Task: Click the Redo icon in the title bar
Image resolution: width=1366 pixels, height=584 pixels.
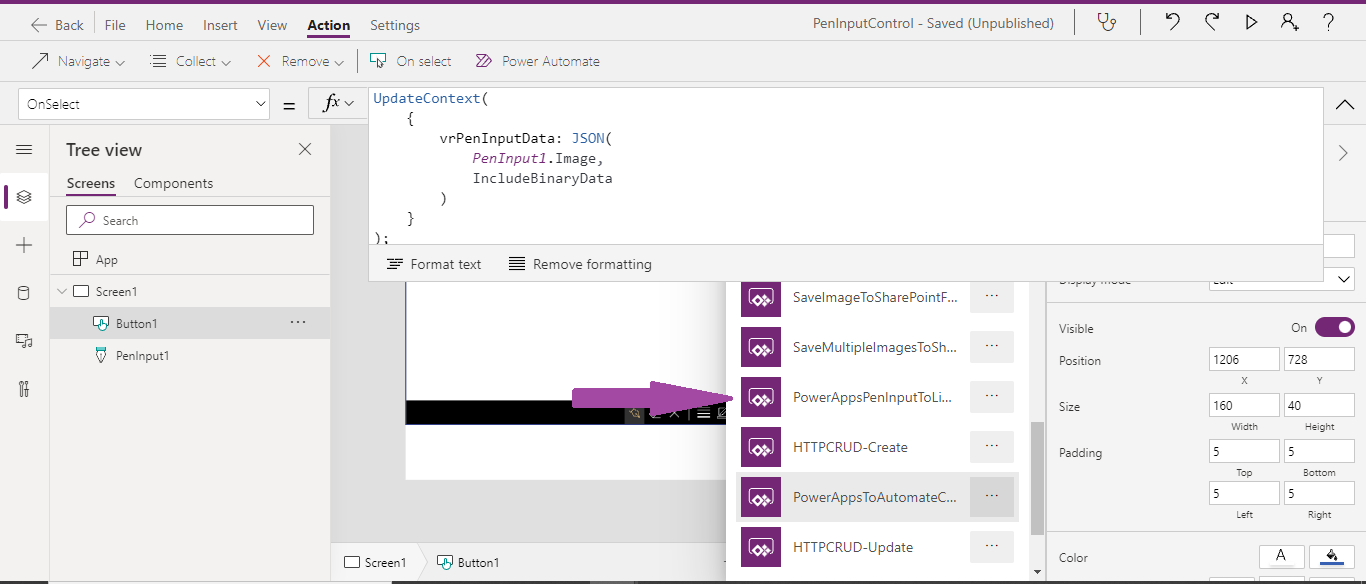Action: tap(1211, 22)
